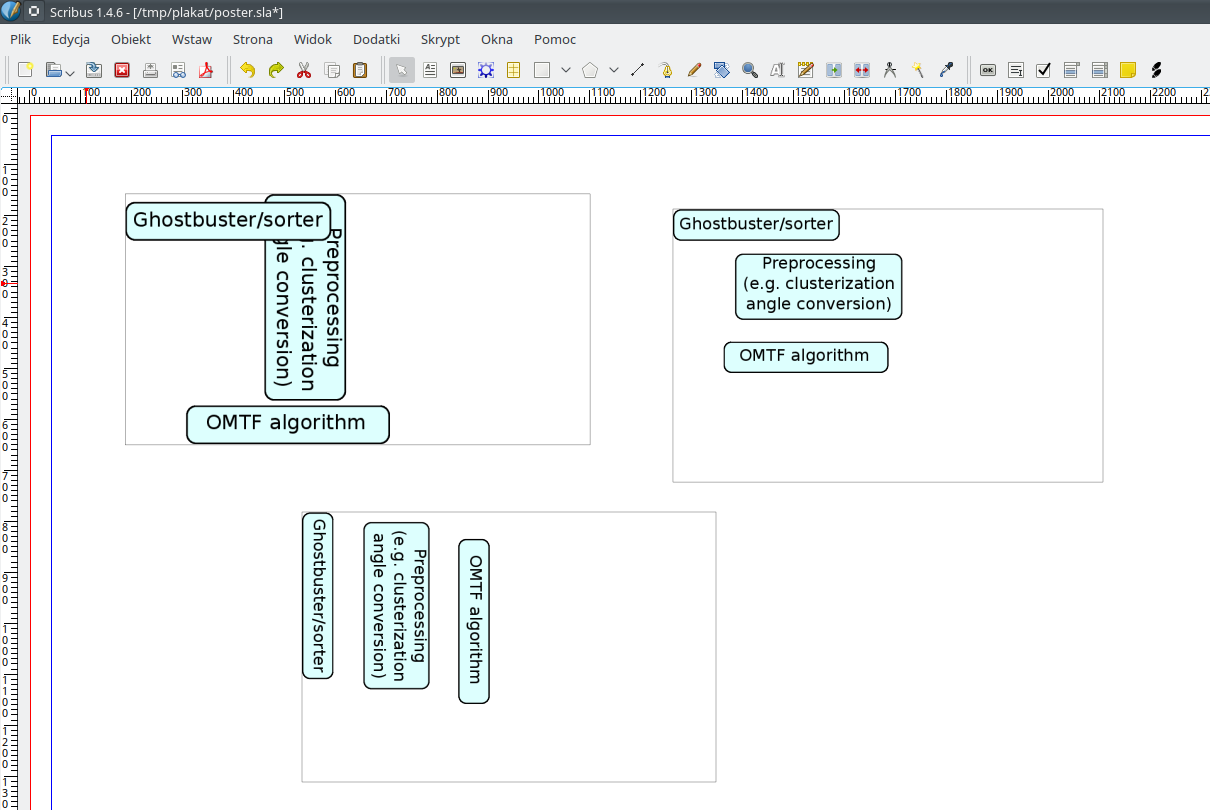This screenshot has height=810, width=1210.
Task: Run the preflight verifier
Action: [179, 70]
